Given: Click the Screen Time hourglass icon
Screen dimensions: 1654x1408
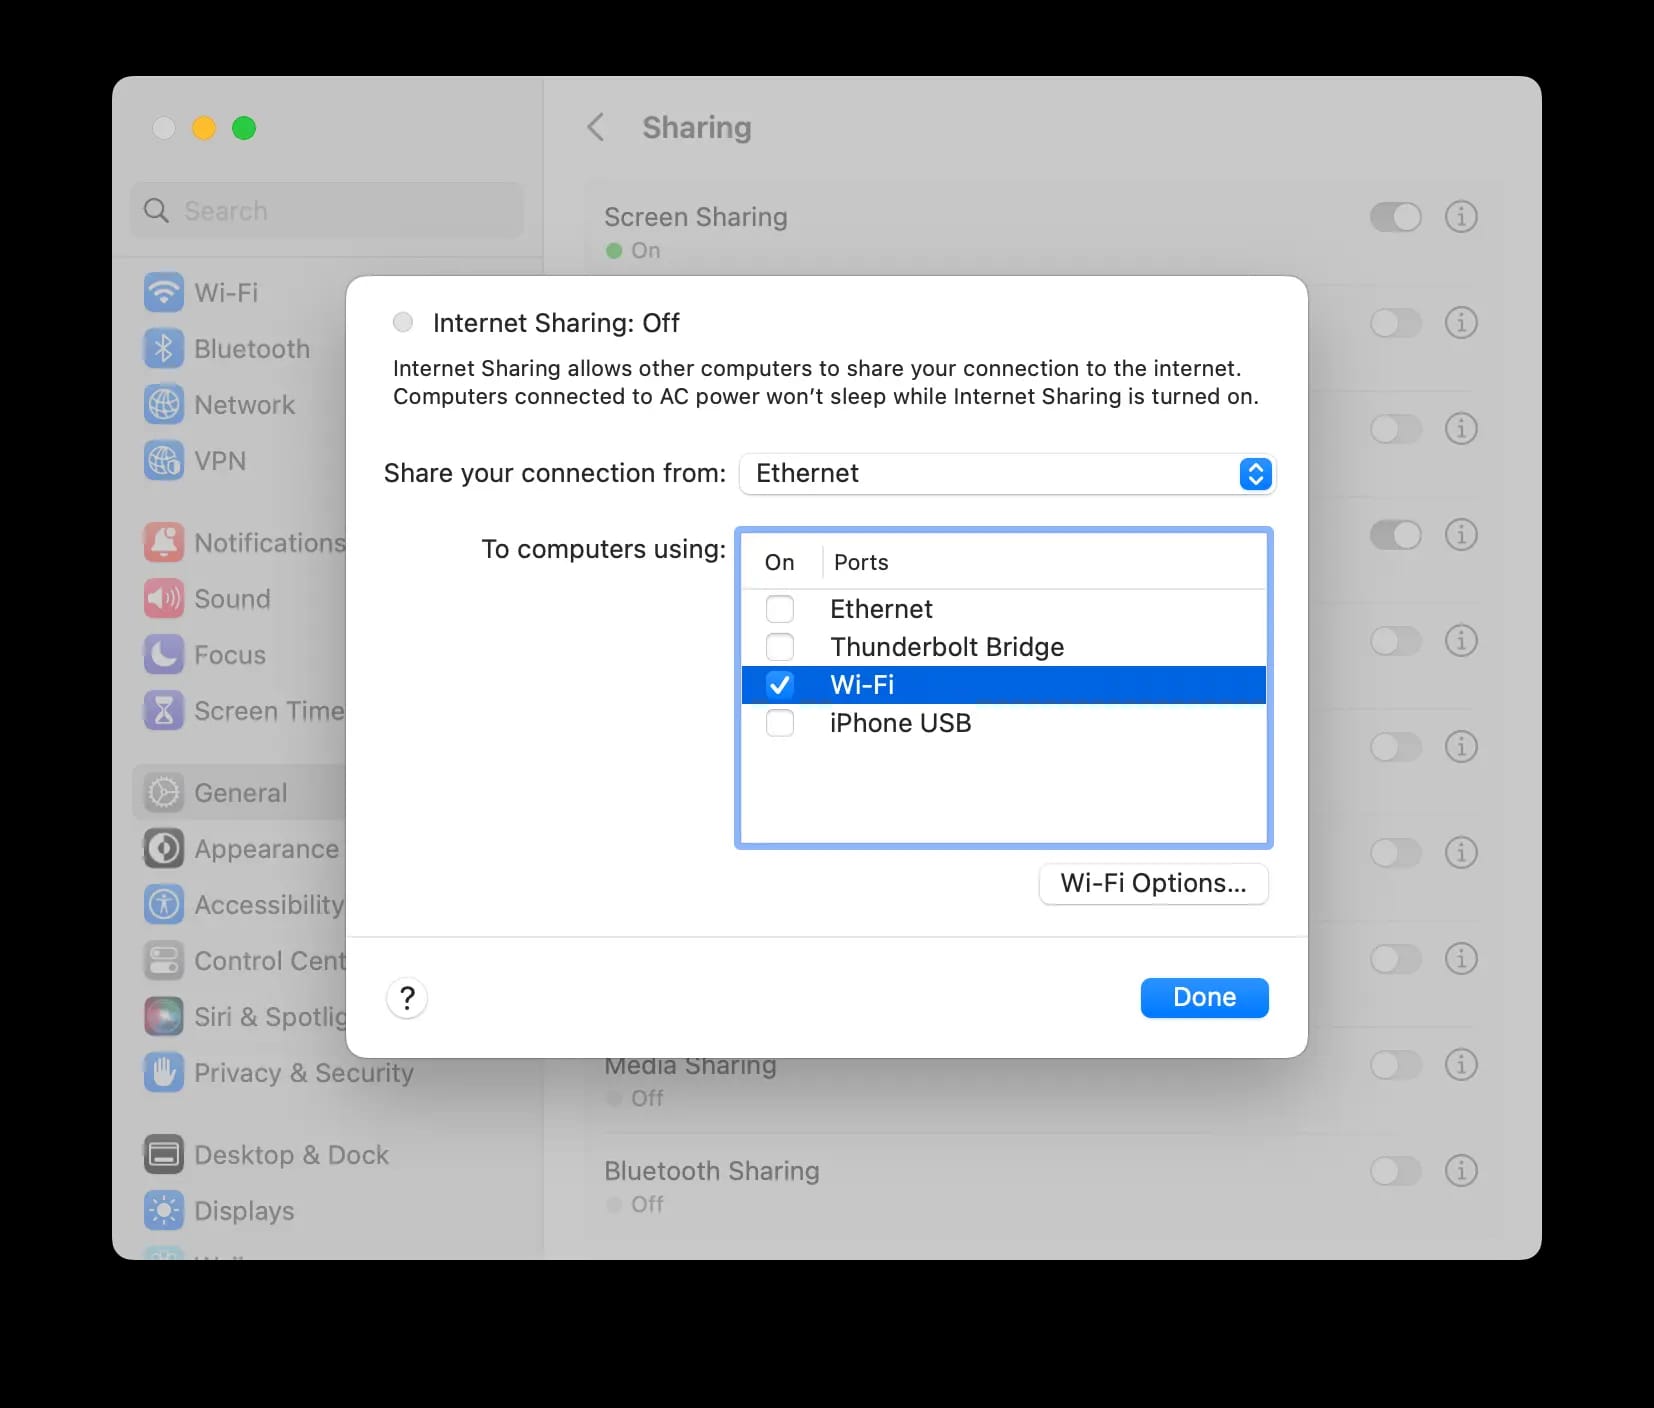Looking at the screenshot, I should click(x=163, y=711).
